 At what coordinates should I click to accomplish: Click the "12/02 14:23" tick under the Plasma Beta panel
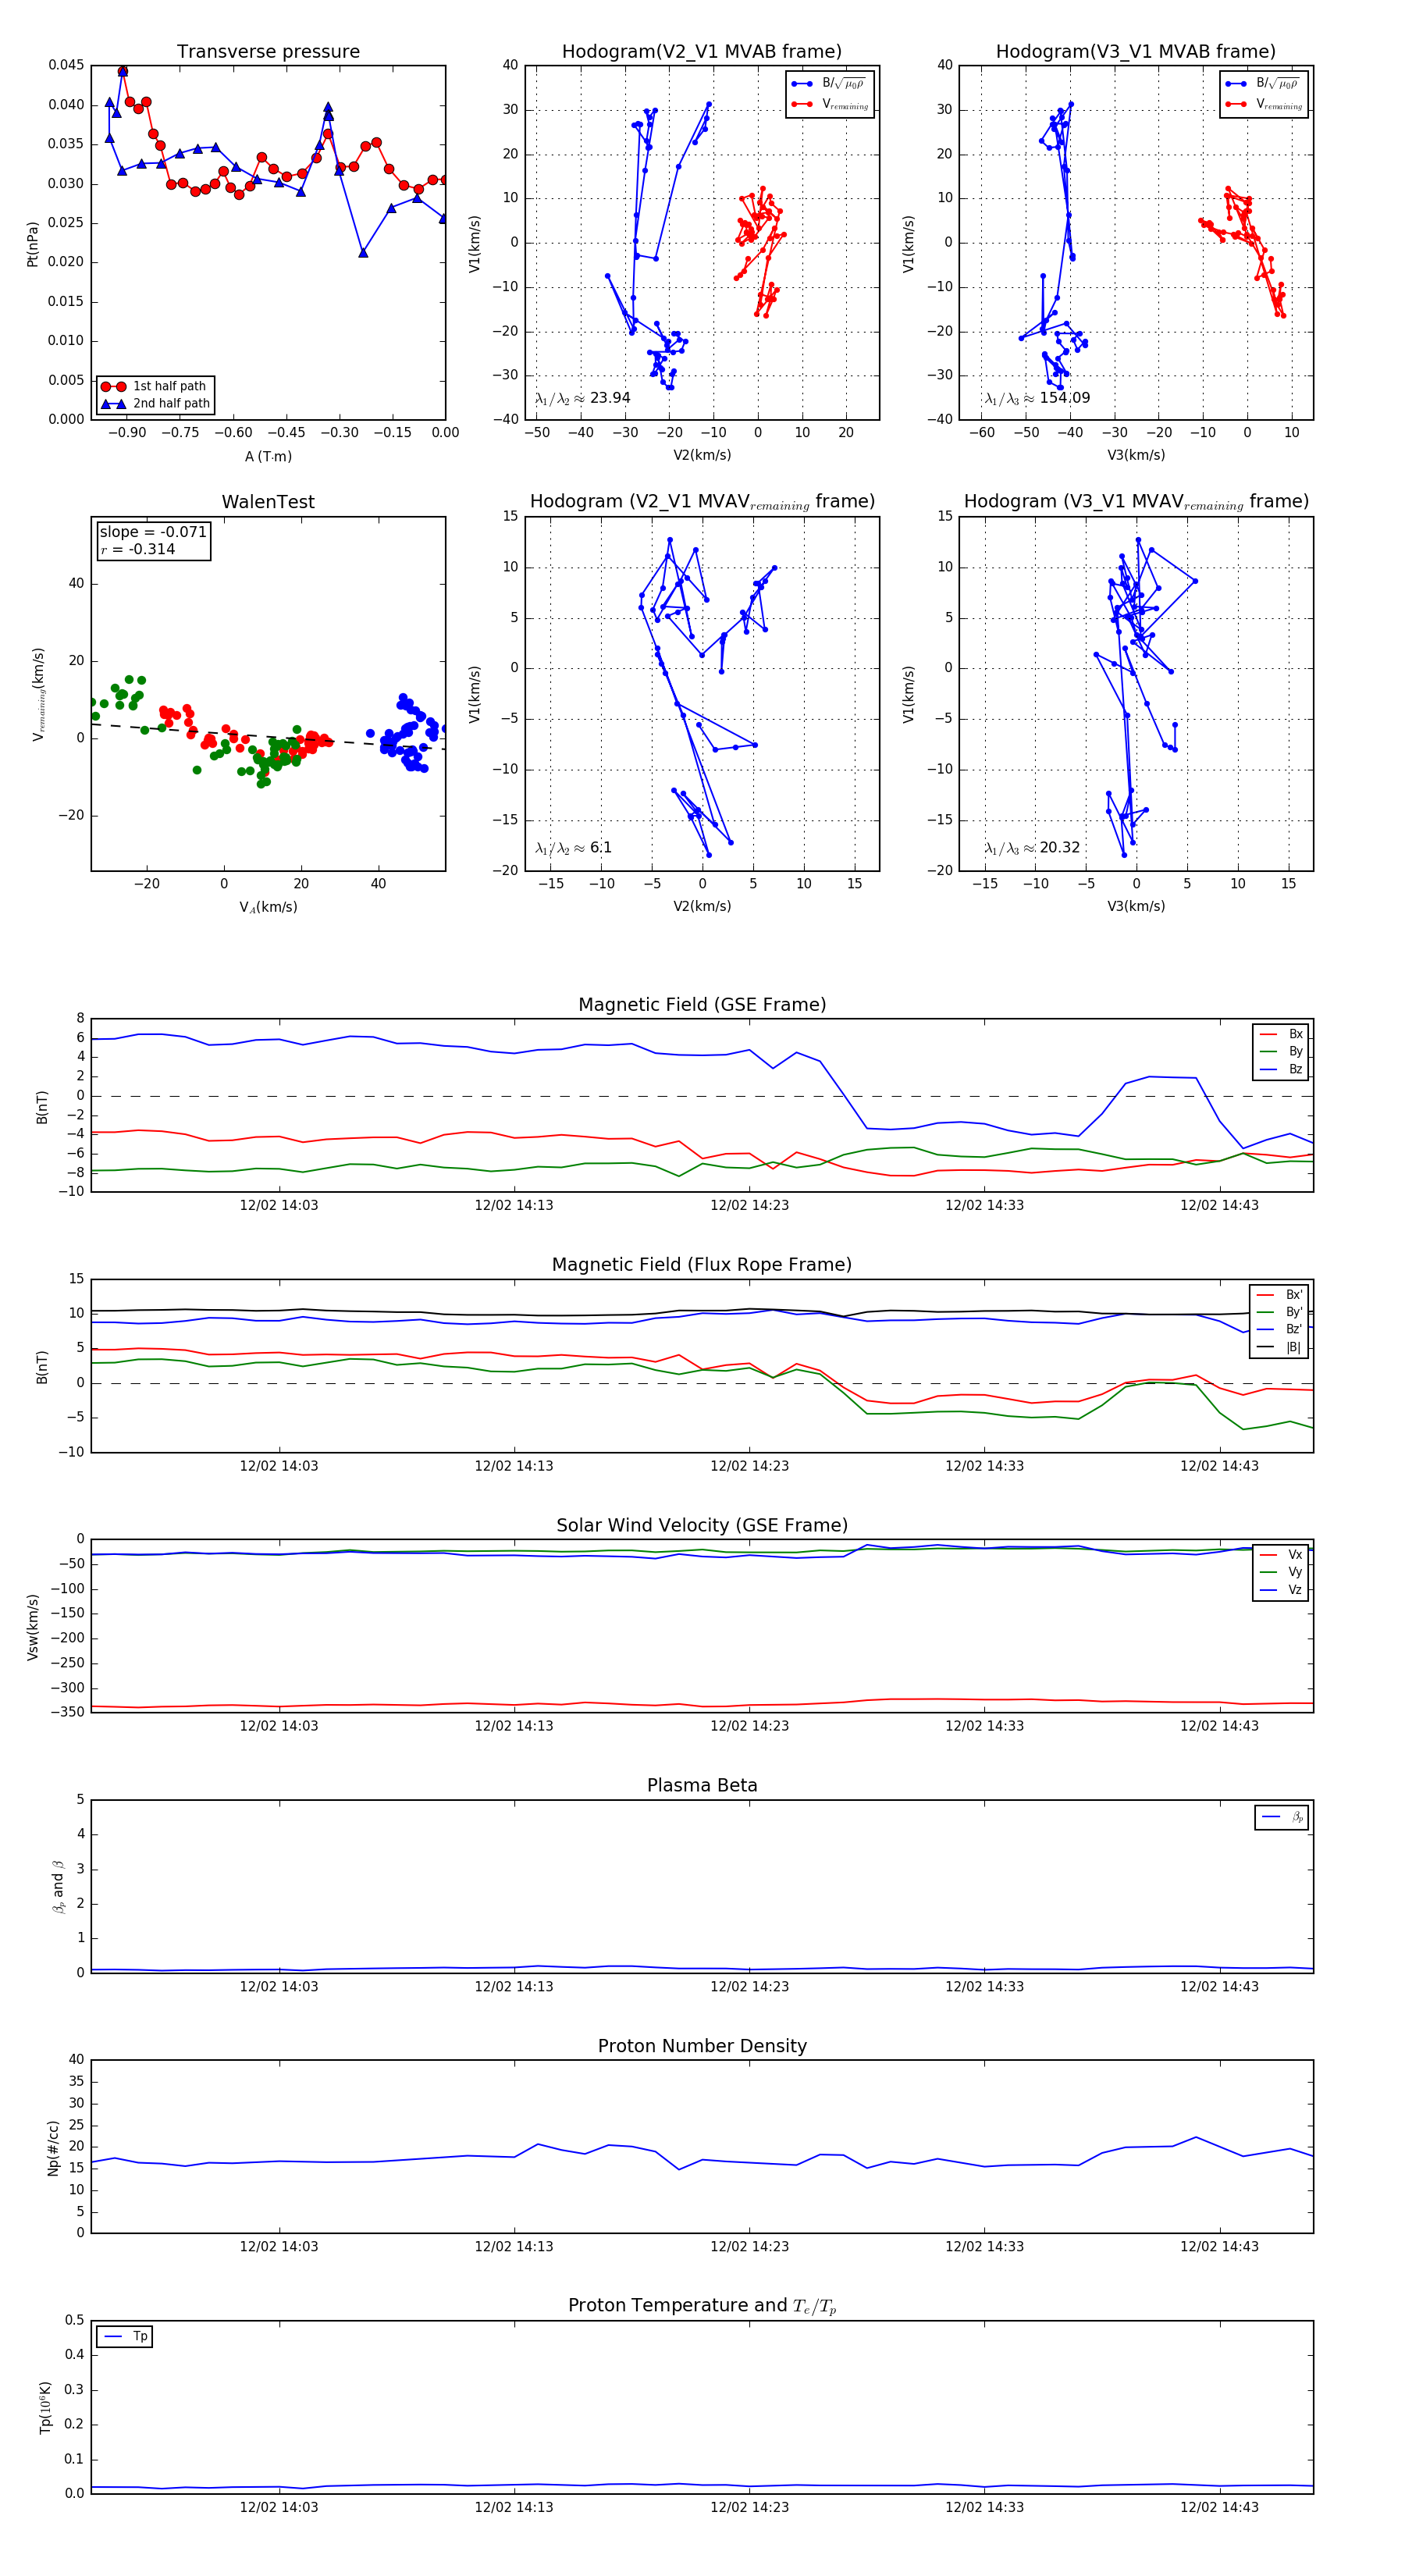coord(749,1987)
